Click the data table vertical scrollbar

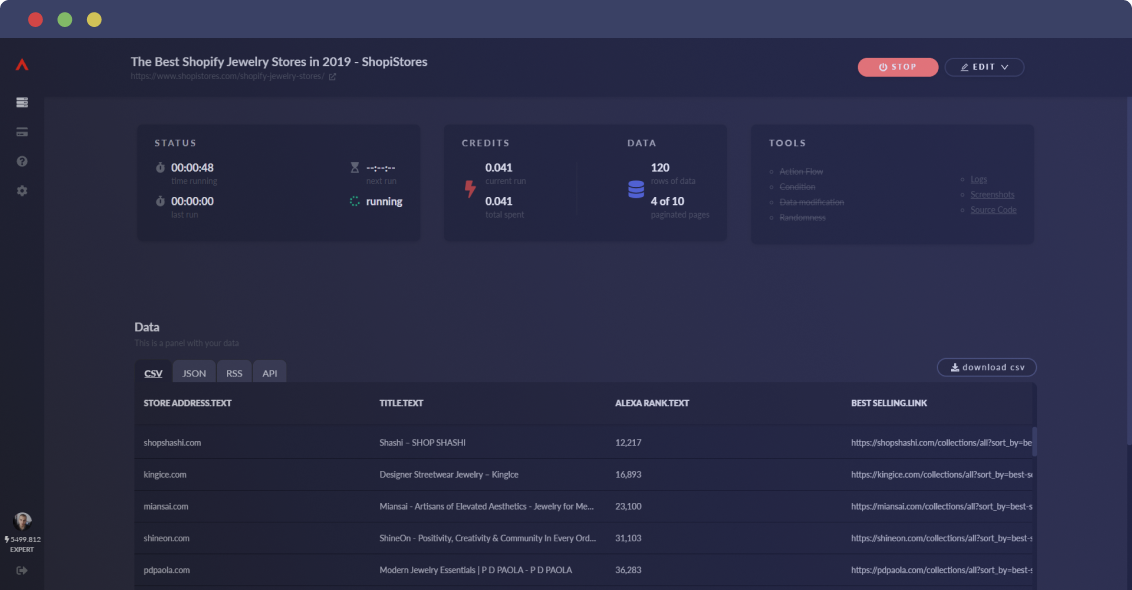[x=1035, y=442]
